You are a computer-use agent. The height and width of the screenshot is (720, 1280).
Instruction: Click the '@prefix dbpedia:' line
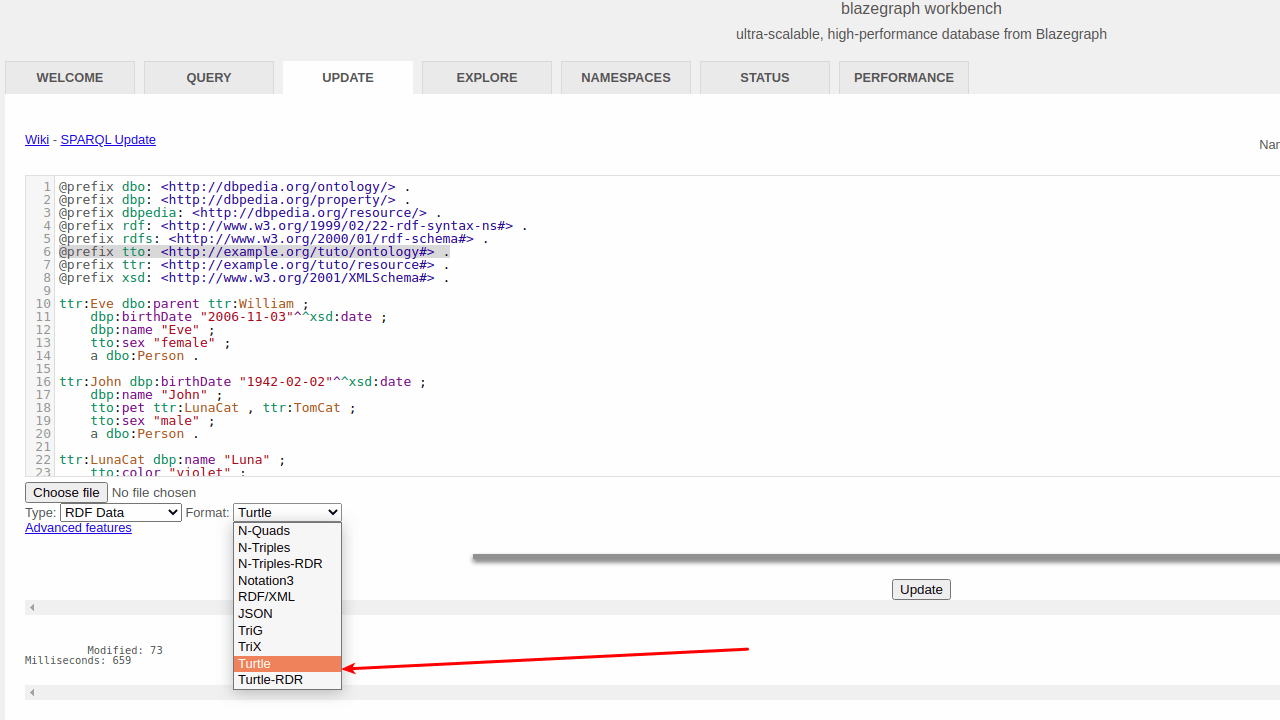250,213
